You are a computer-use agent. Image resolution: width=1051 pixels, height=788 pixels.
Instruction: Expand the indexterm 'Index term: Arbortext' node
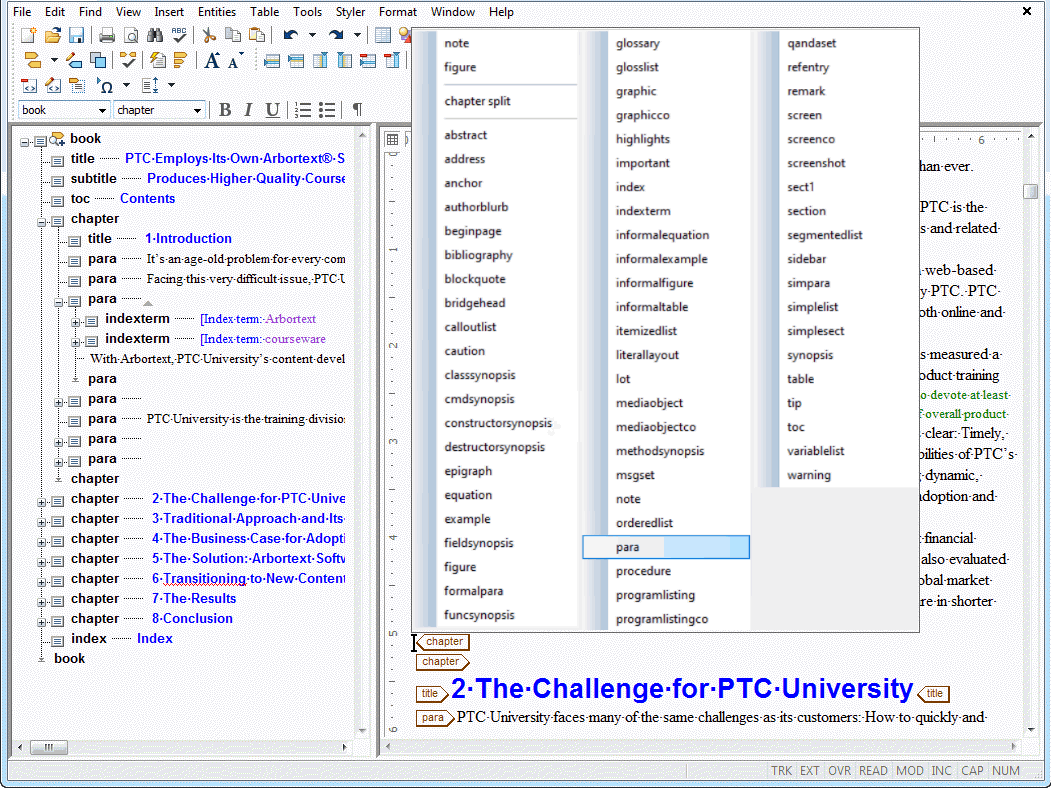75,322
